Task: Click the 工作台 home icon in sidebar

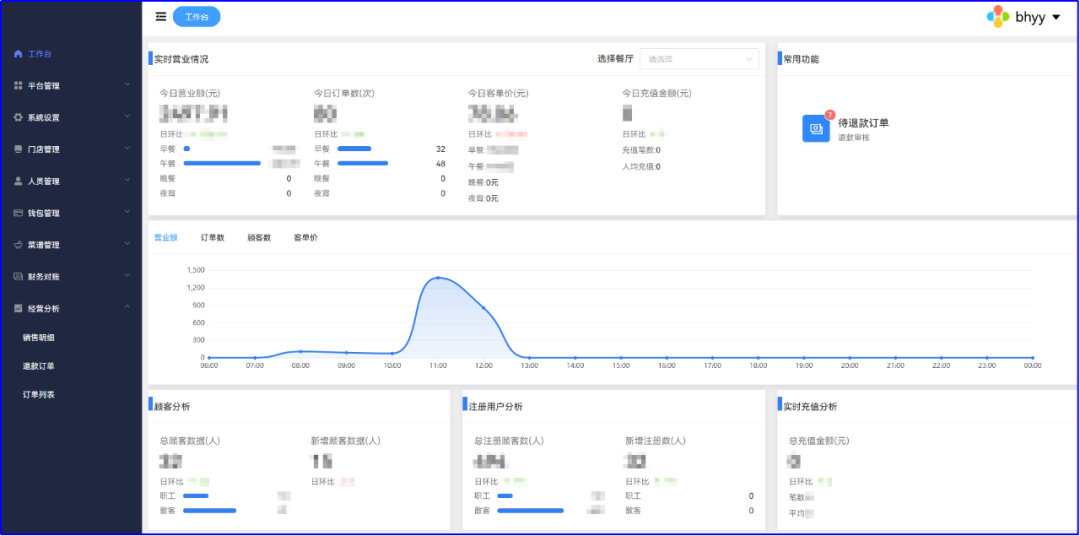Action: coord(18,54)
